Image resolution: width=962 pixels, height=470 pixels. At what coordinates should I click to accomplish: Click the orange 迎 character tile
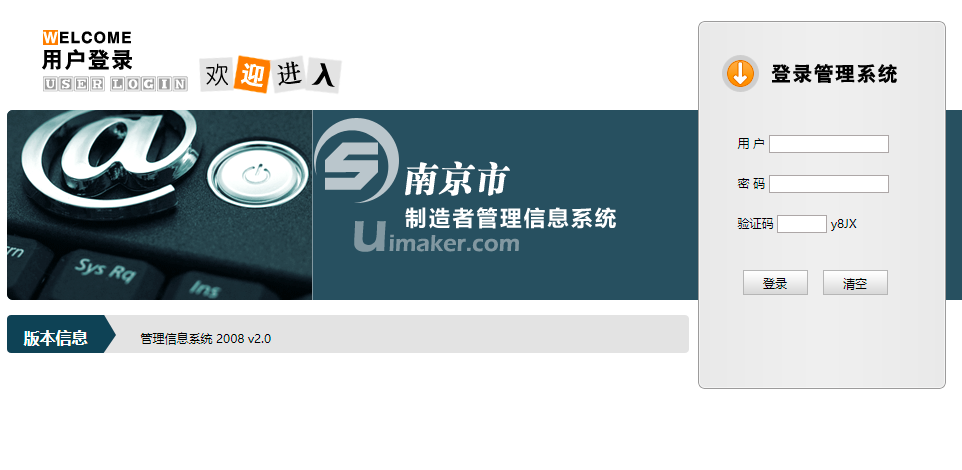[253, 74]
